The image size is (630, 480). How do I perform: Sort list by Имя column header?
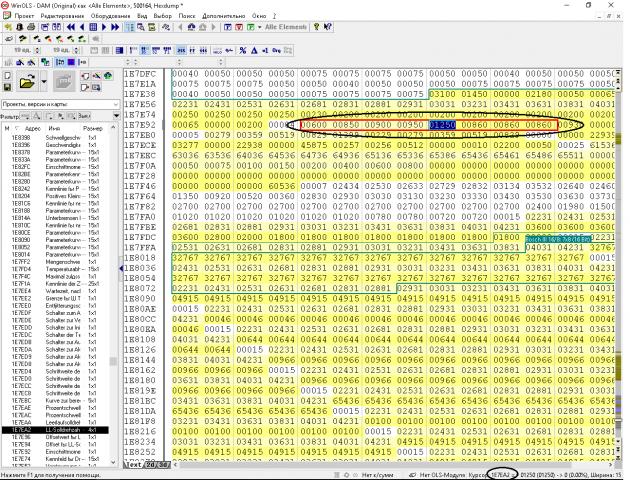tap(54, 129)
